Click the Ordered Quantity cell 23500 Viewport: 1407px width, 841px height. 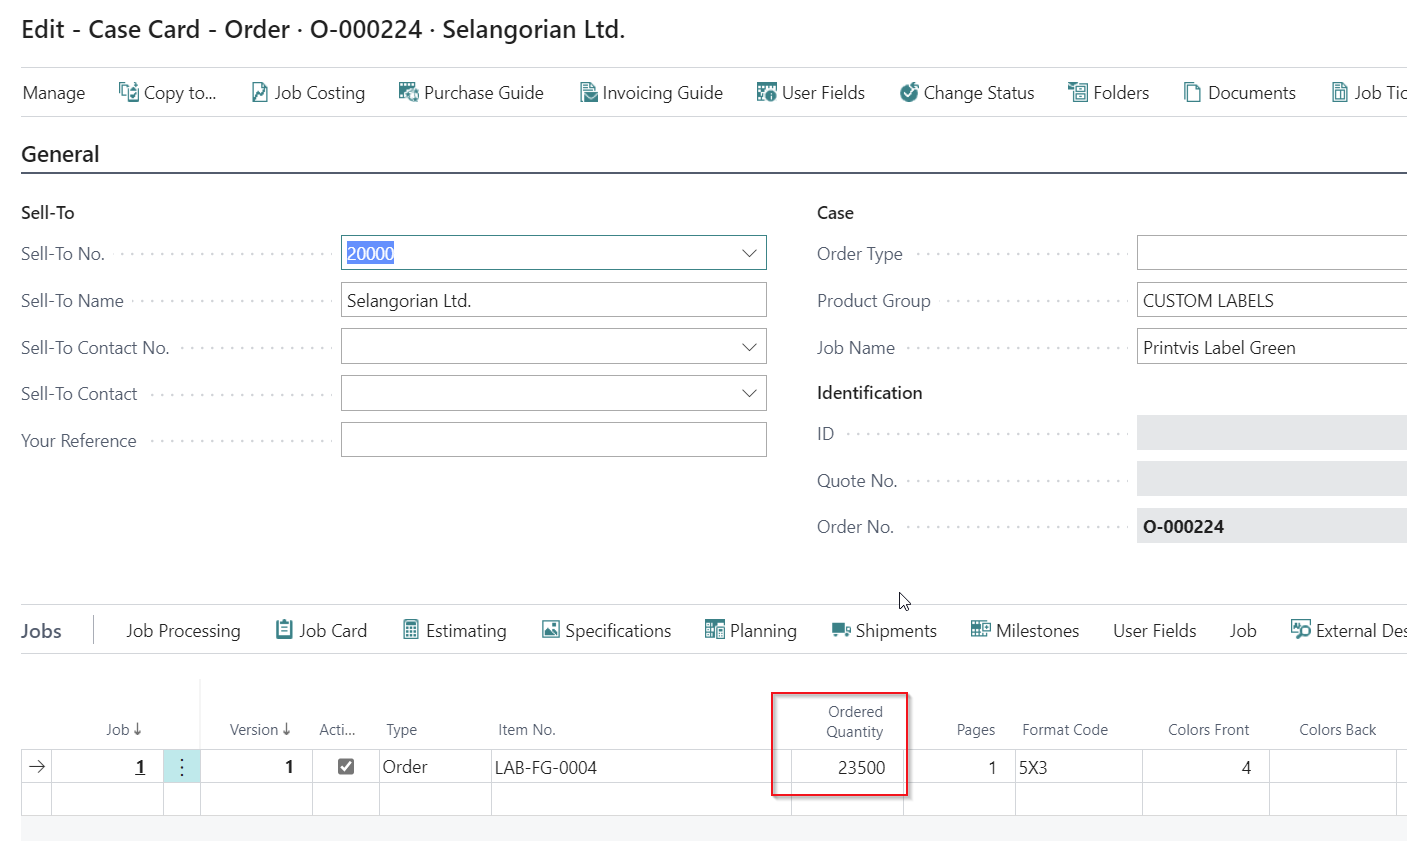[847, 767]
